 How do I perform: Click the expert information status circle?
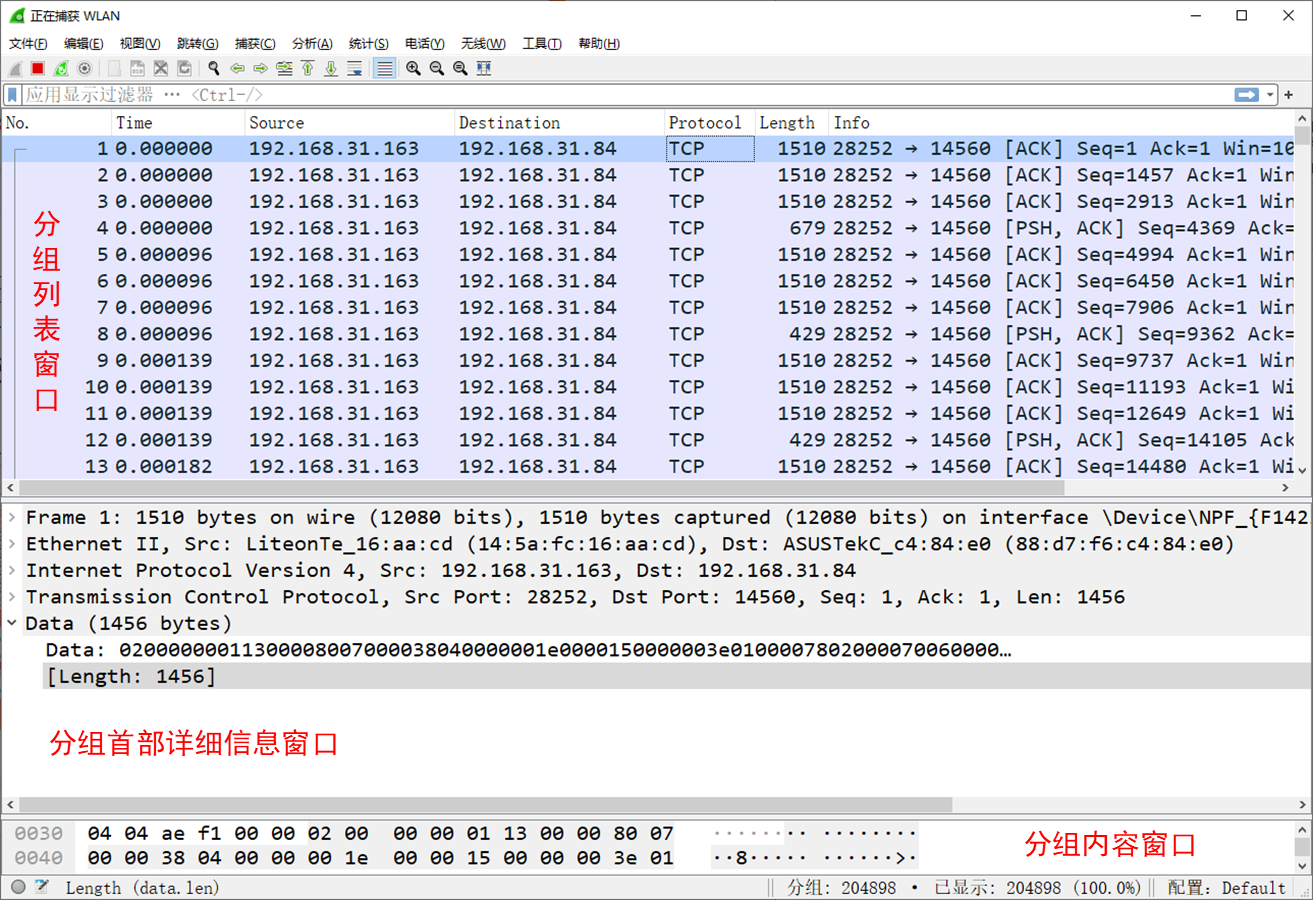coord(19,887)
